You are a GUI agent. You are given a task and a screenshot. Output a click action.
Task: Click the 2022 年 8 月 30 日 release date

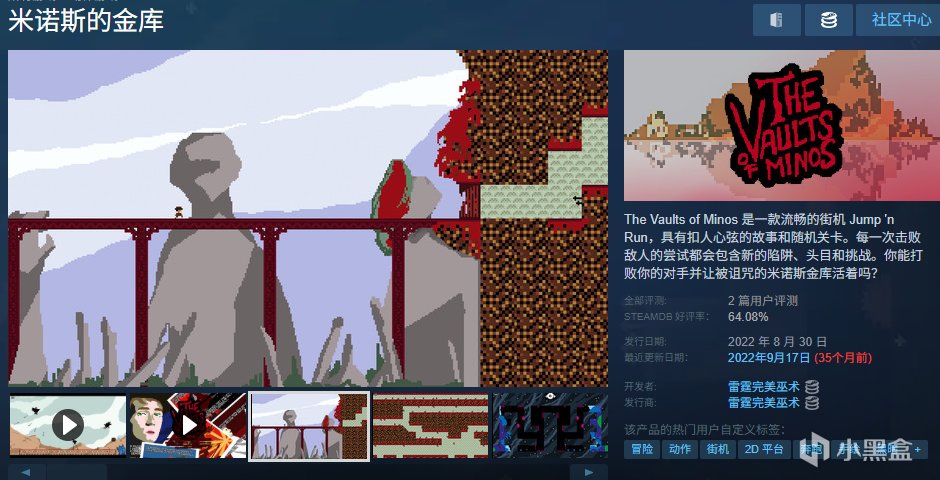coord(777,342)
